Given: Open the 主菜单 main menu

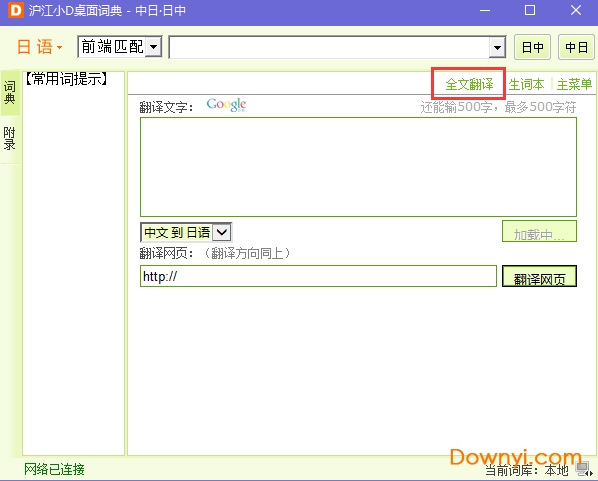Looking at the screenshot, I should pos(574,84).
